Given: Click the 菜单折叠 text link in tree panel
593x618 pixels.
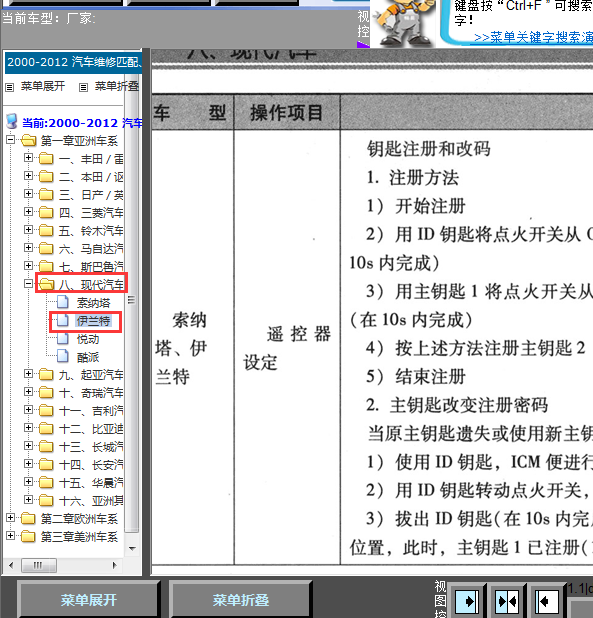Looking at the screenshot, I should pyautogui.click(x=117, y=86).
